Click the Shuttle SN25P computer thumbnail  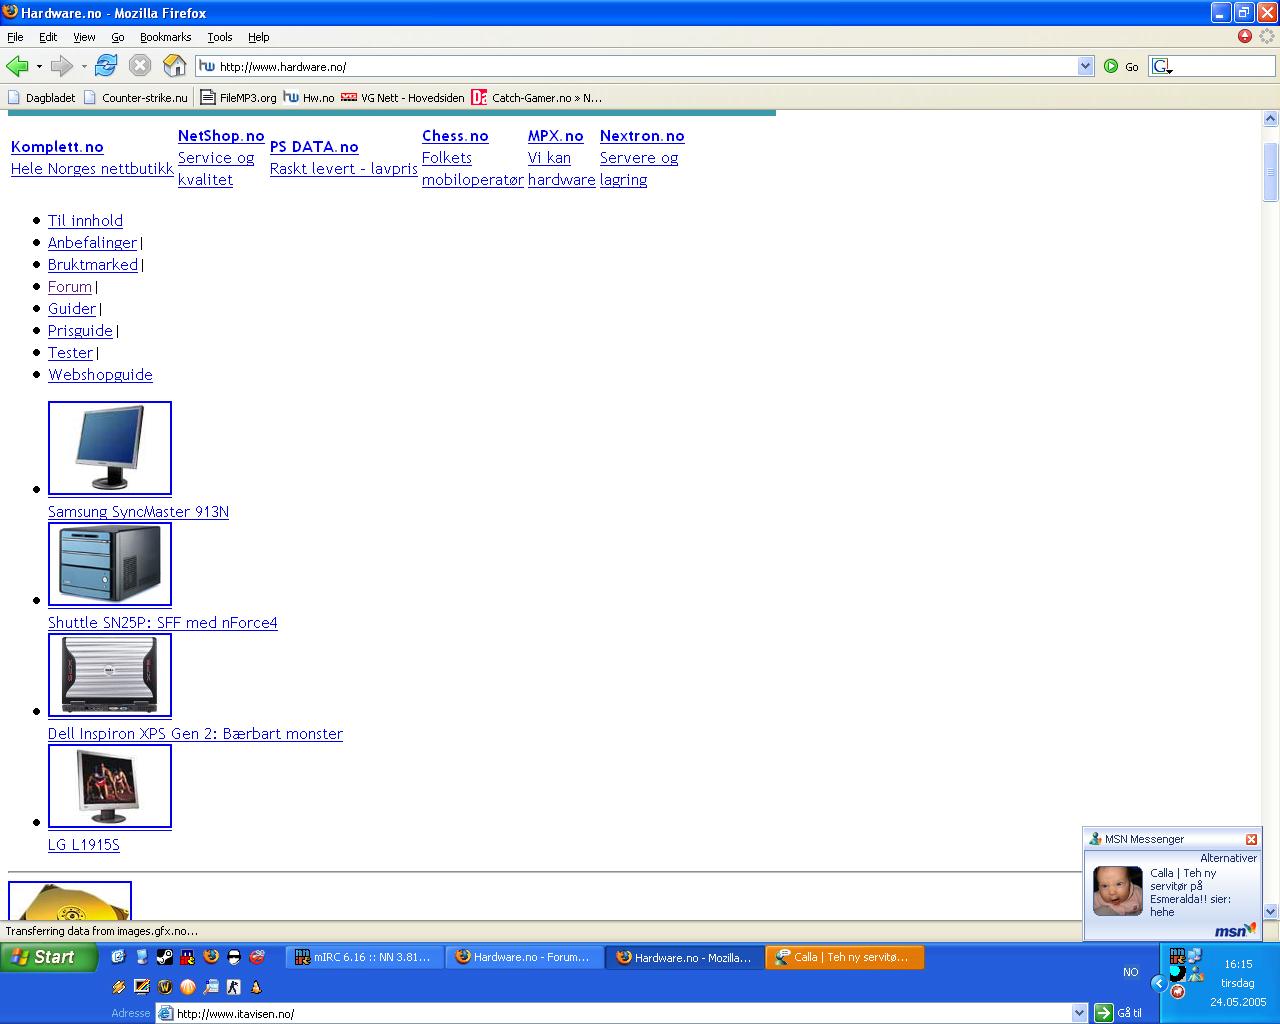pos(110,564)
